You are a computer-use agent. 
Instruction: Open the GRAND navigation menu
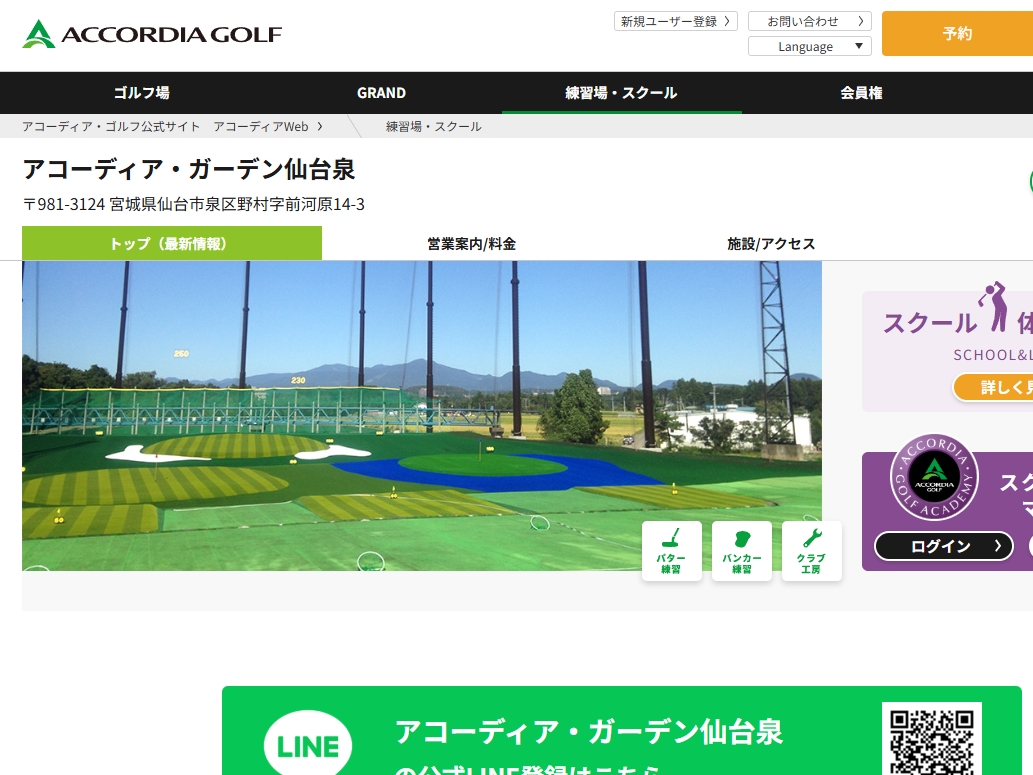tap(381, 92)
